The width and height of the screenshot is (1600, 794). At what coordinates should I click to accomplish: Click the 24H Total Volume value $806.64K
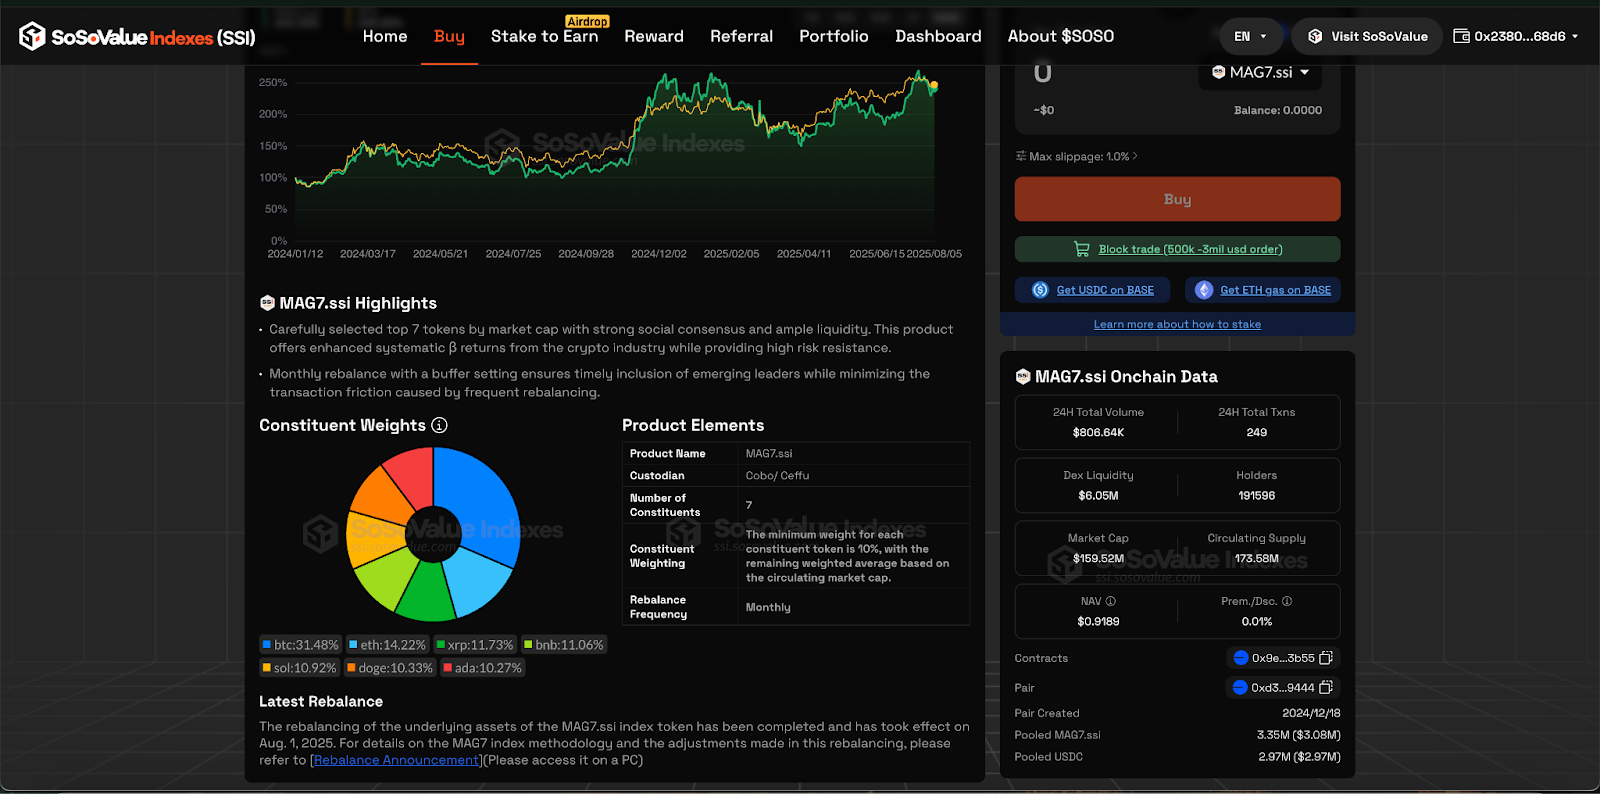(1098, 432)
